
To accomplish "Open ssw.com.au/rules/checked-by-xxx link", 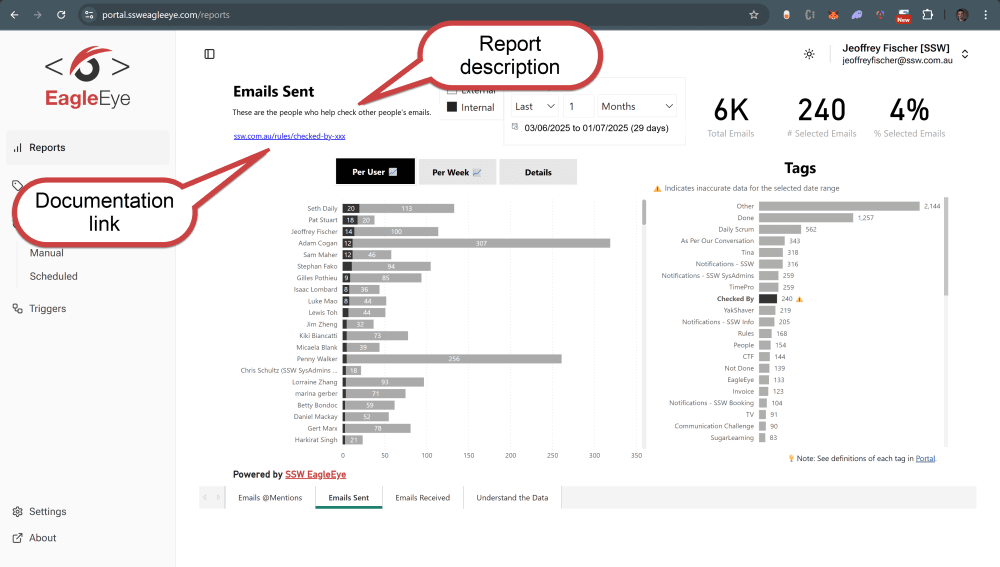I will (289, 136).
